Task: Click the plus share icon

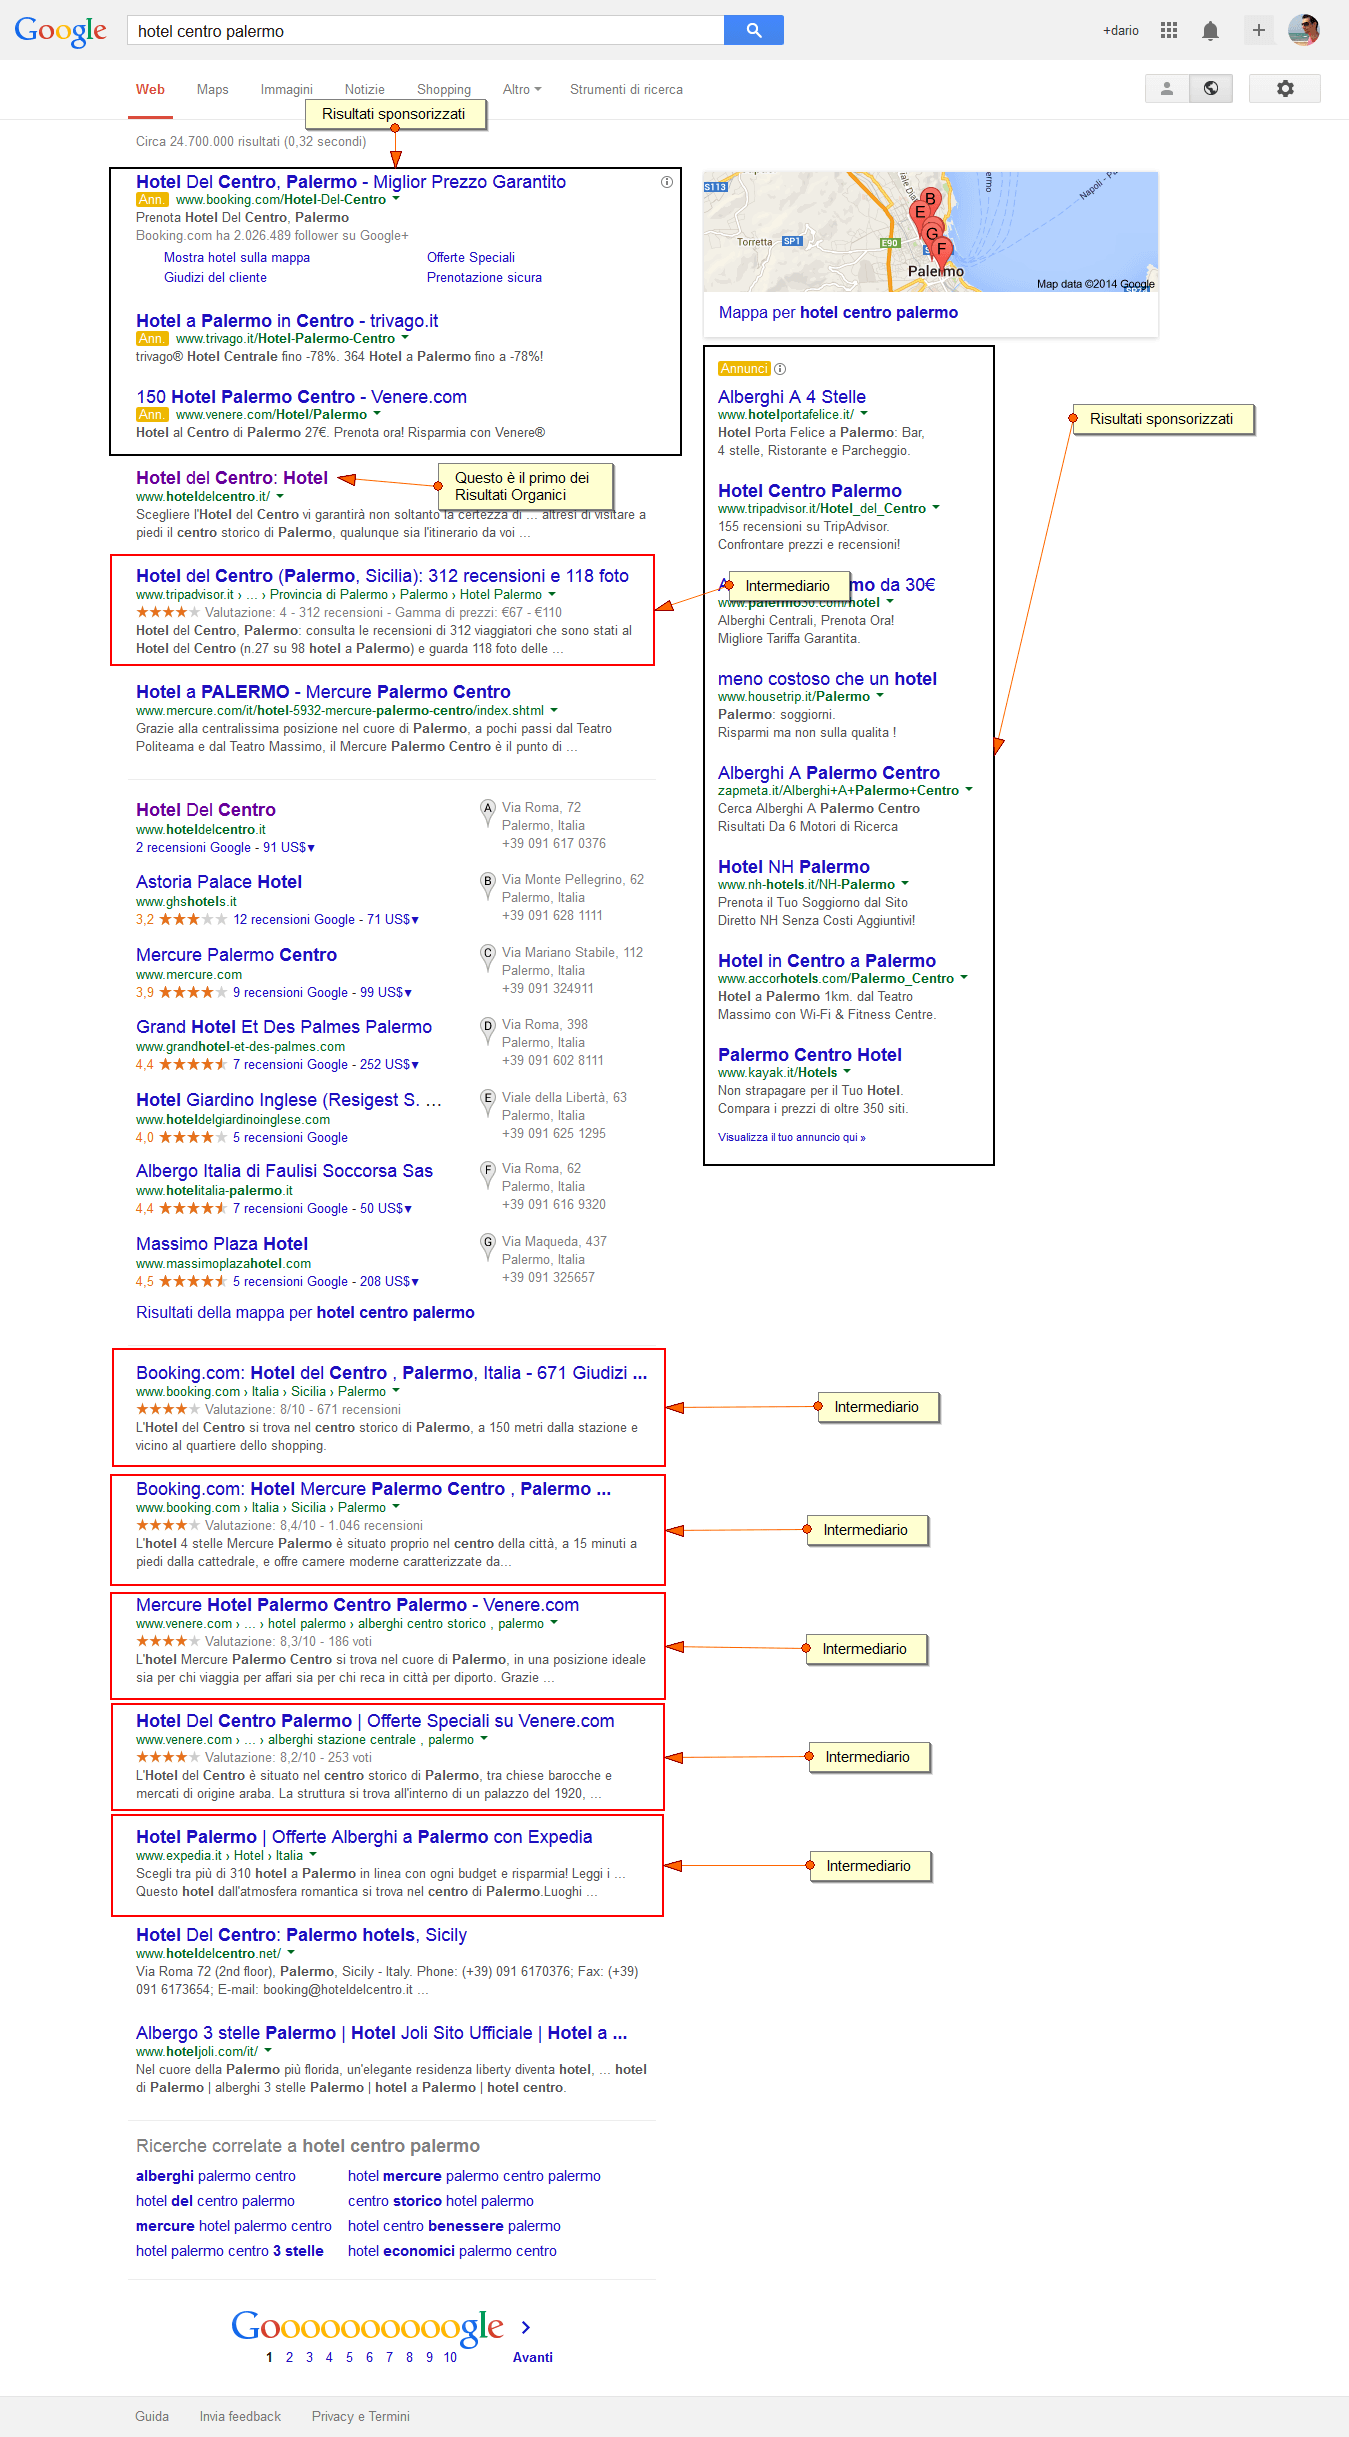Action: (1259, 31)
